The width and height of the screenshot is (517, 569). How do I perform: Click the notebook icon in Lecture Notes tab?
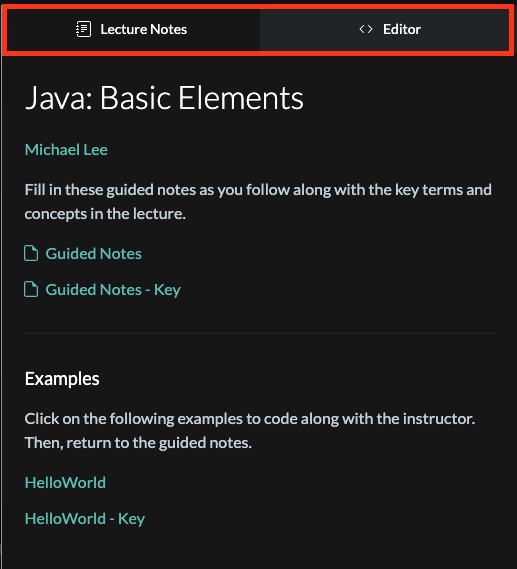click(x=83, y=29)
